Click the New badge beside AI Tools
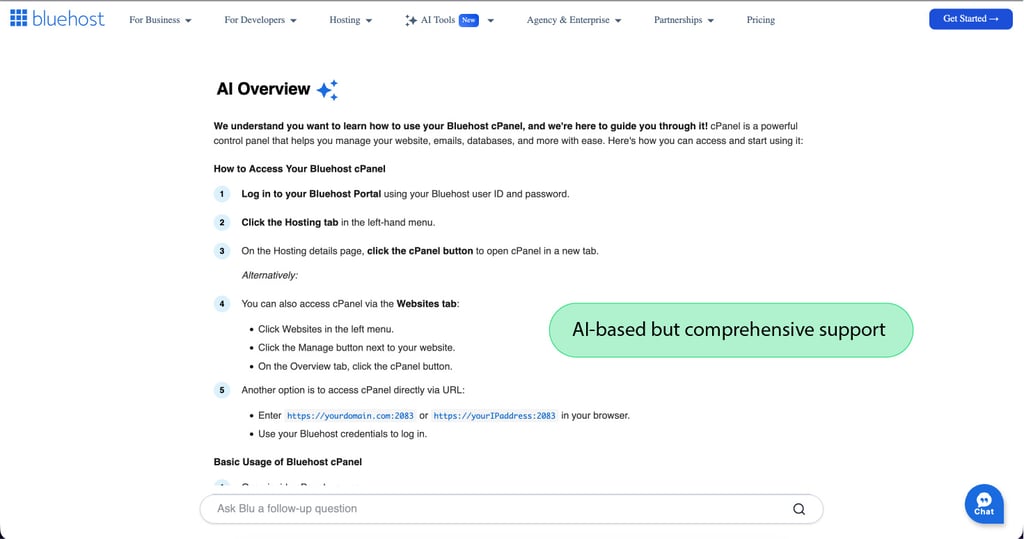This screenshot has width=1024, height=539. pyautogui.click(x=468, y=20)
